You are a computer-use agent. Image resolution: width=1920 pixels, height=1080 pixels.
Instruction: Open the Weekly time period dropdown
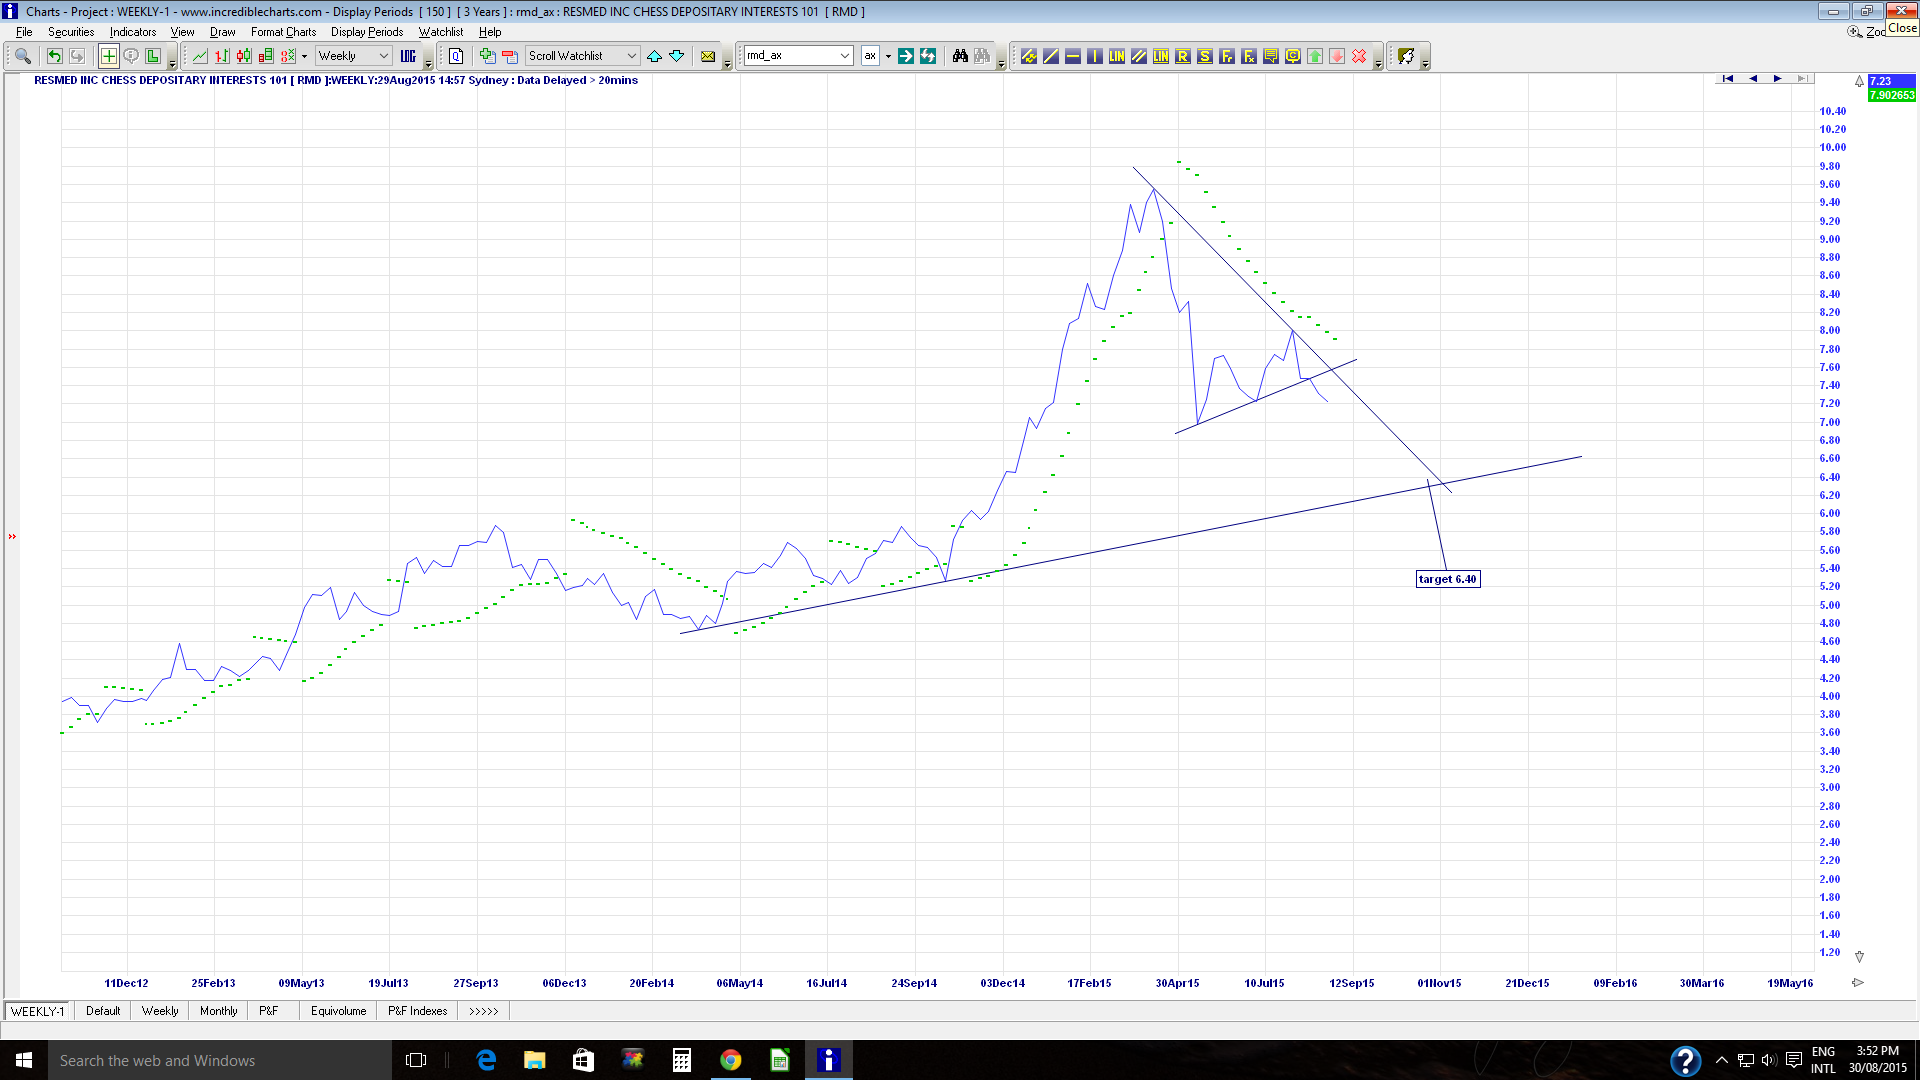coord(354,56)
